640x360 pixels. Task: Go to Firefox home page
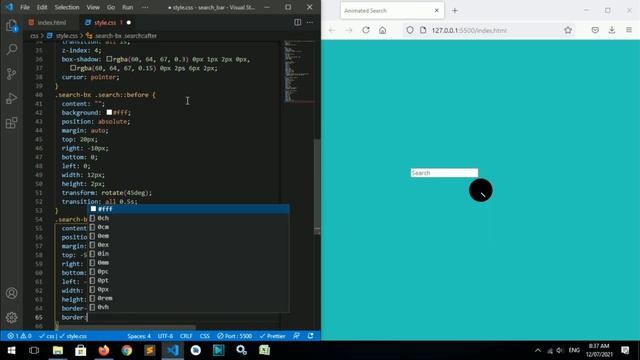382,30
